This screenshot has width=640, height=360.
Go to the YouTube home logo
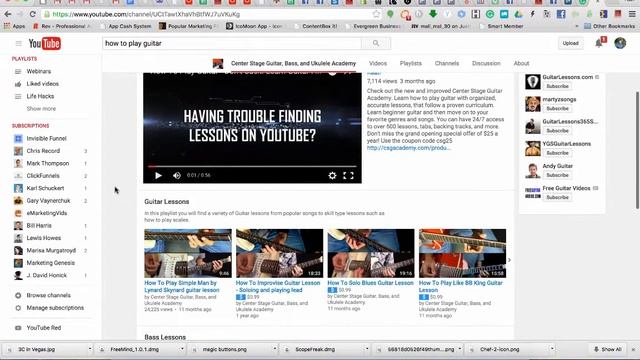[x=44, y=43]
